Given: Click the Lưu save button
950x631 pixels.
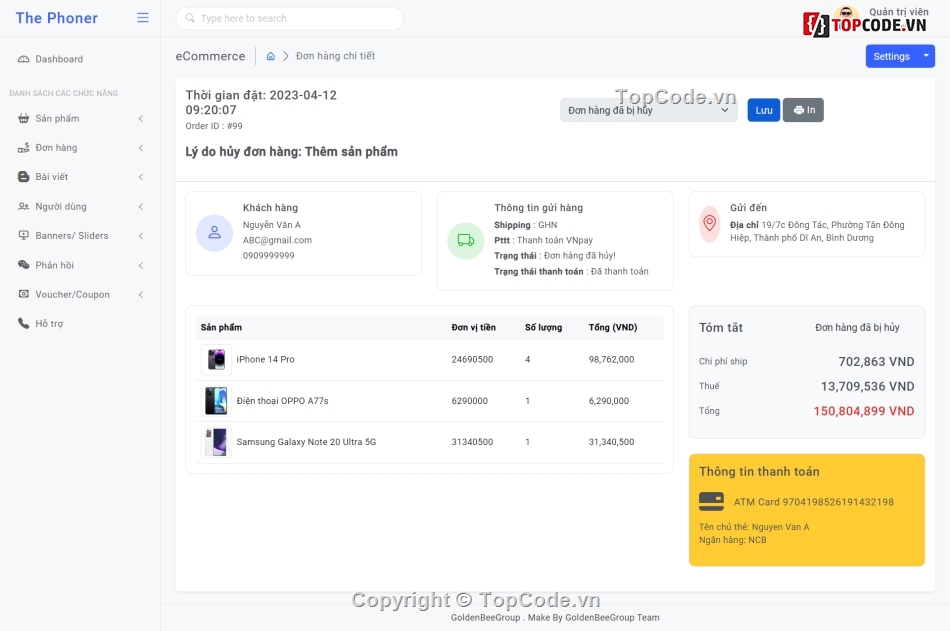Looking at the screenshot, I should pyautogui.click(x=764, y=110).
